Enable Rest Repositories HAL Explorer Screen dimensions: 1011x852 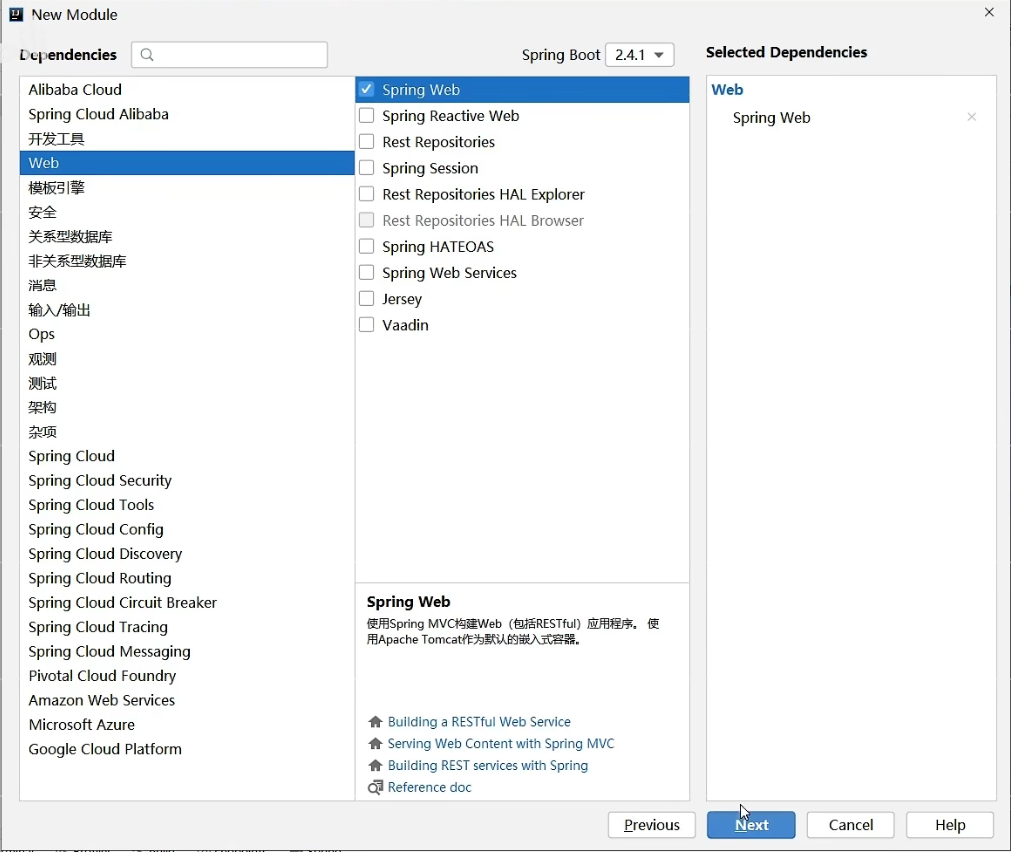tap(366, 193)
